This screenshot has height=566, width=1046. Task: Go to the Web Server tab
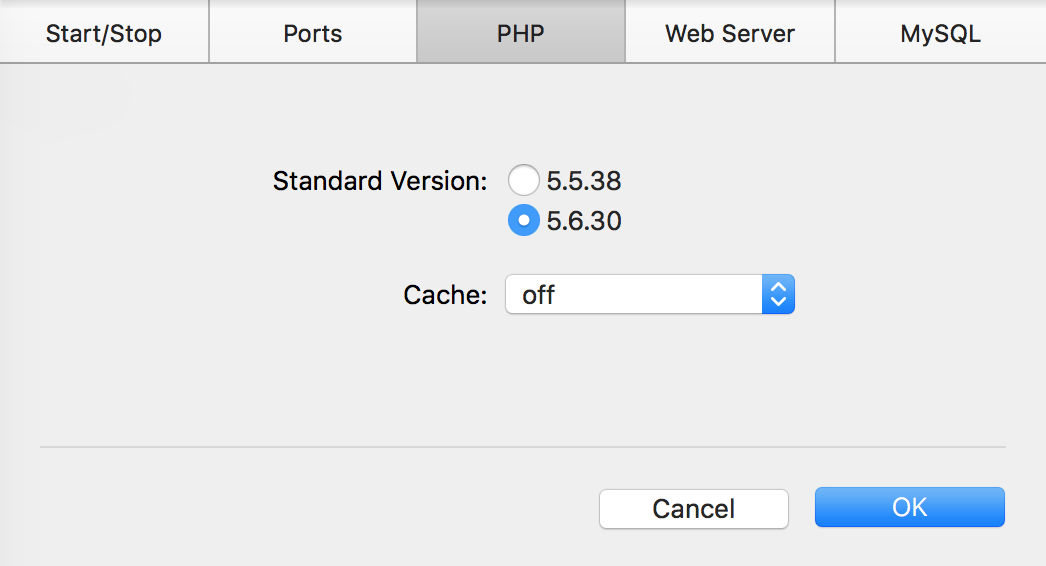tap(730, 33)
